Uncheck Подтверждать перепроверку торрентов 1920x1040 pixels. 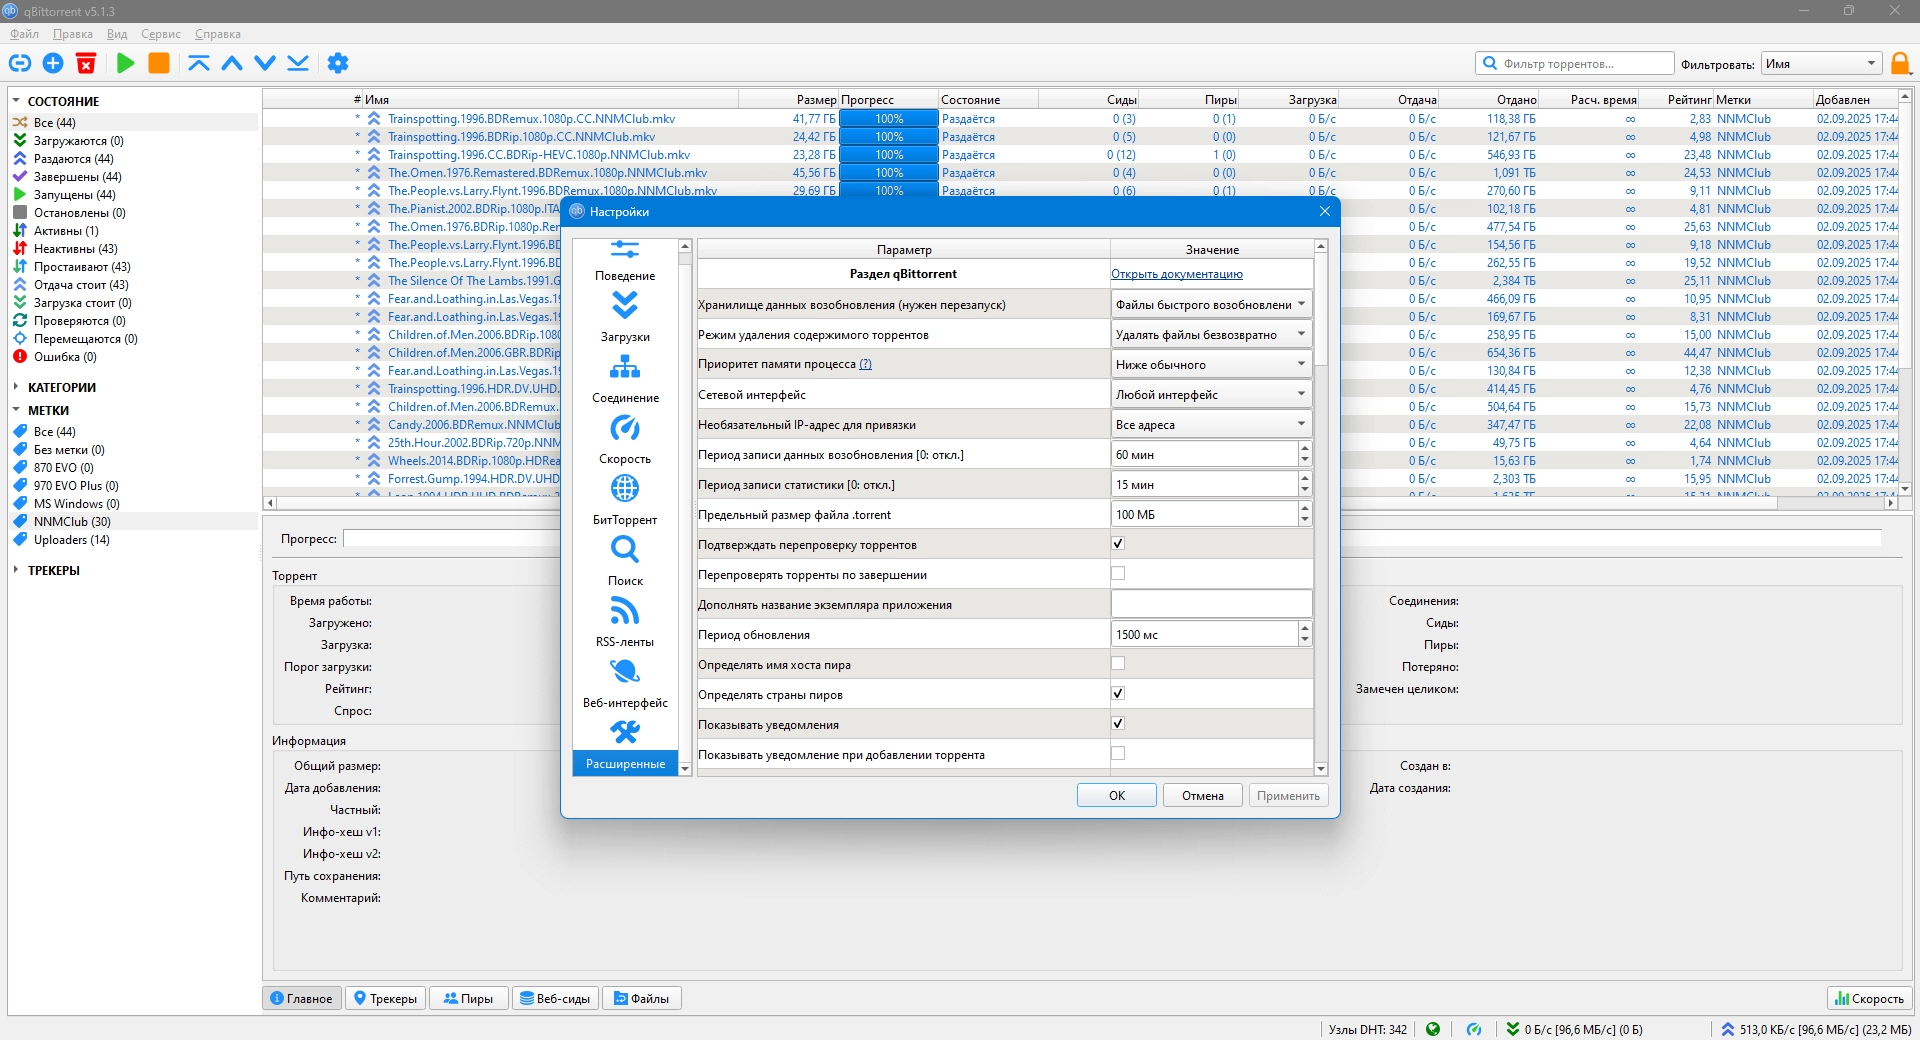[1118, 544]
